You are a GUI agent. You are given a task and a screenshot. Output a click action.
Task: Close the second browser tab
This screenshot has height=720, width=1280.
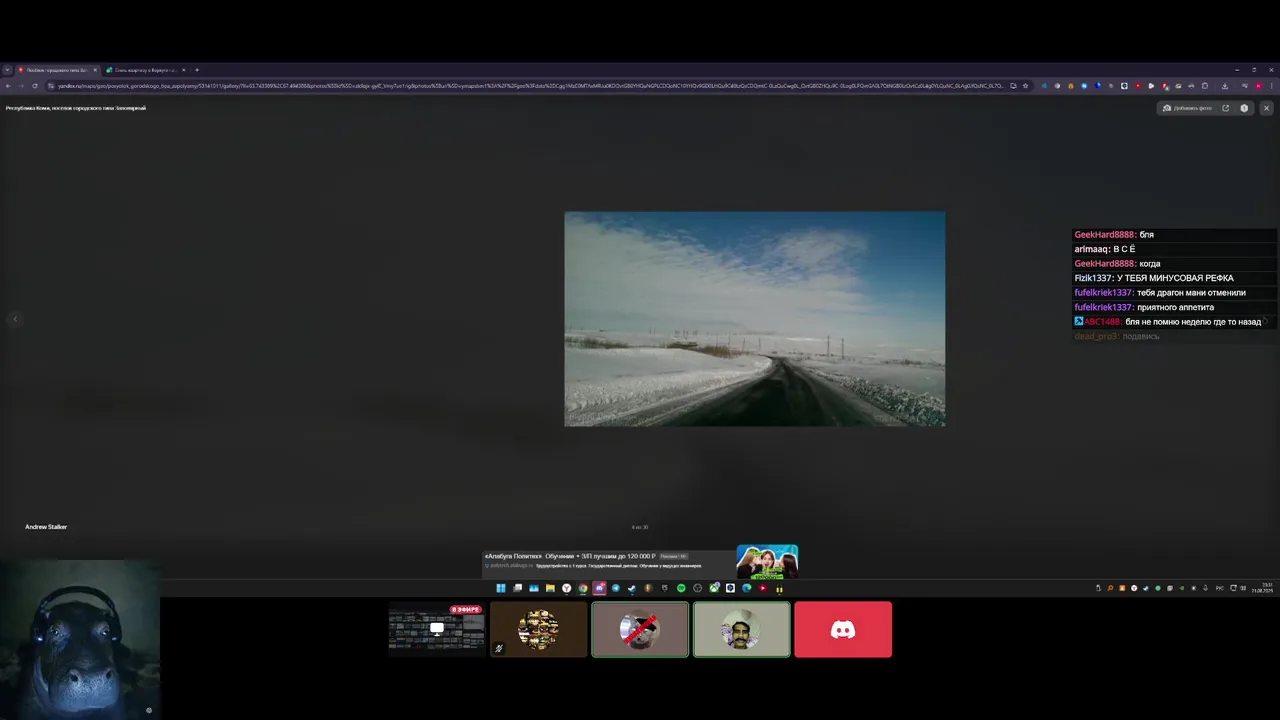coord(183,70)
